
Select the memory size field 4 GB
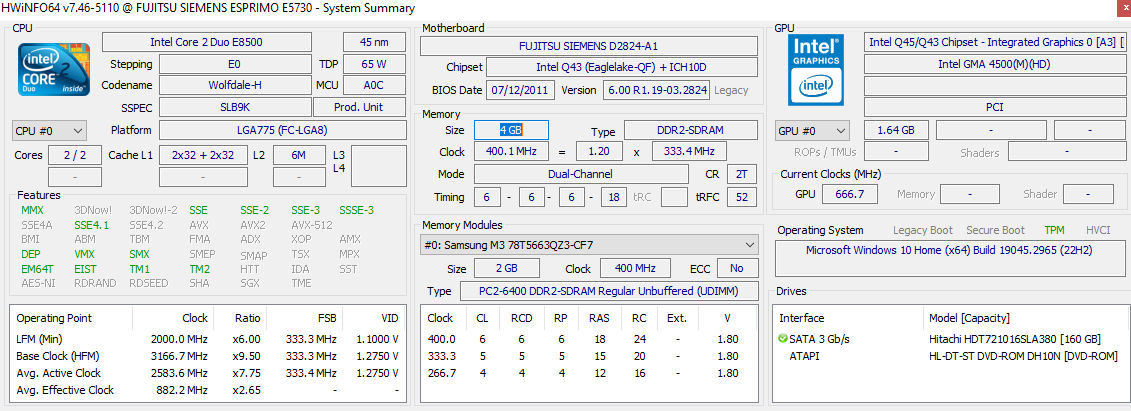point(511,131)
